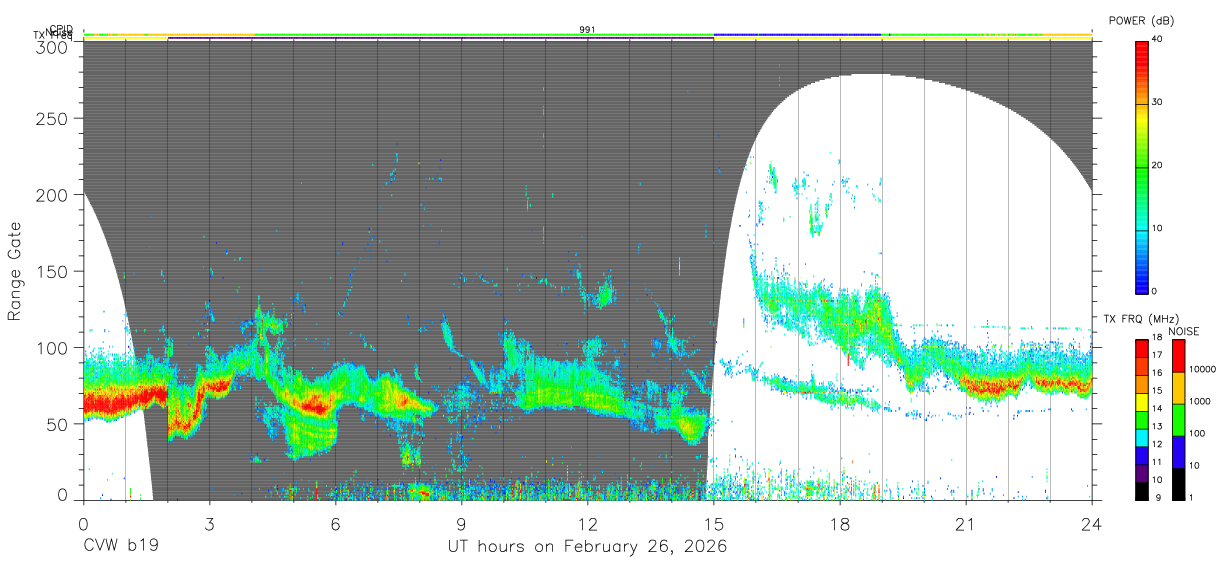Select the red 17–18 MHz swatch in TX FRQ legend
1228x567 pixels.
pyautogui.click(x=1141, y=348)
